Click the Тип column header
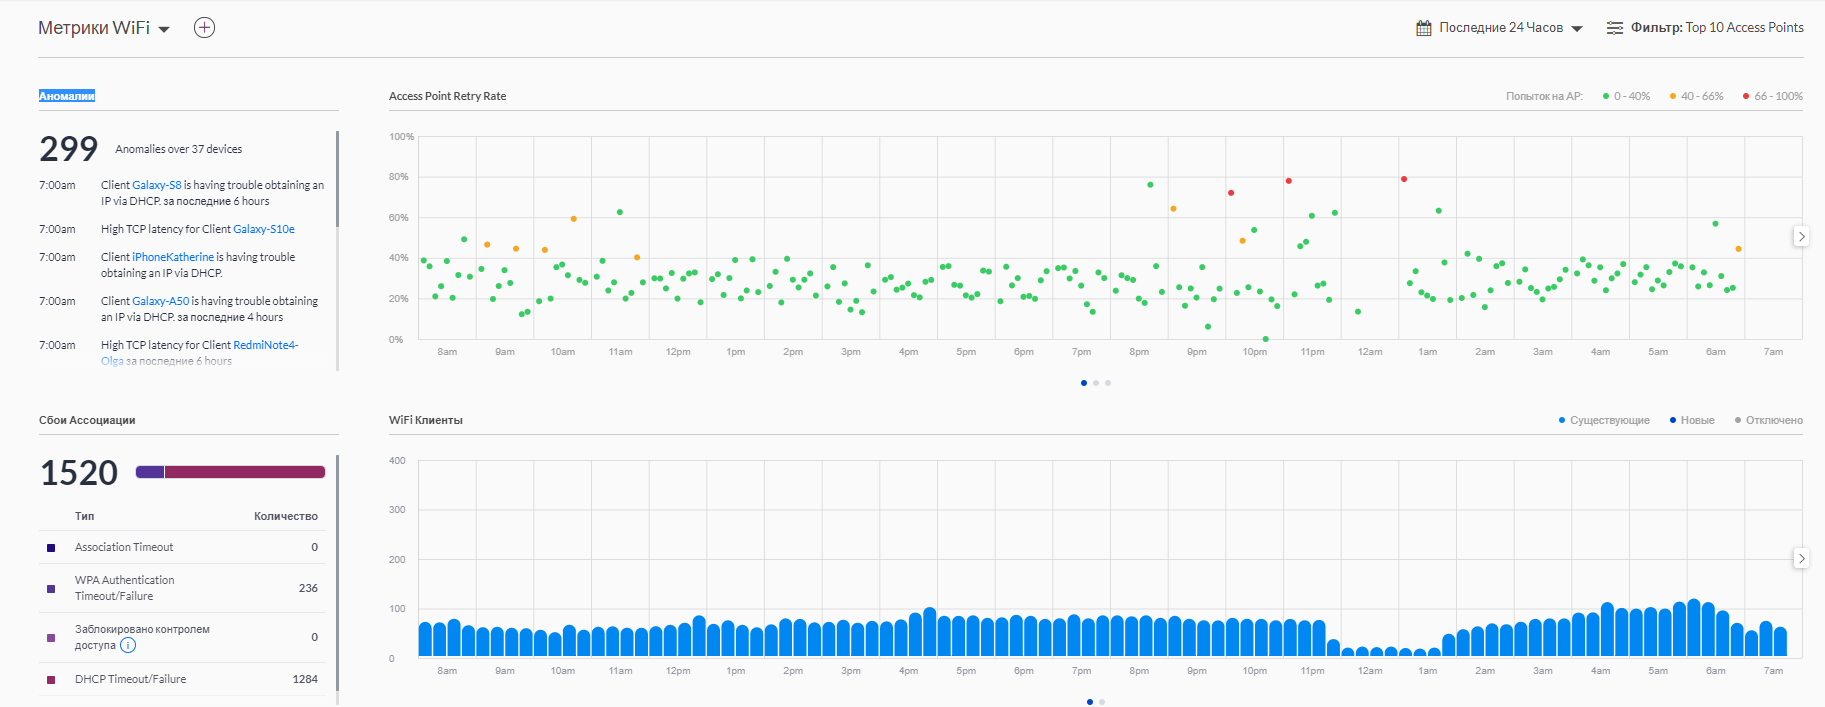1825x707 pixels. [84, 516]
